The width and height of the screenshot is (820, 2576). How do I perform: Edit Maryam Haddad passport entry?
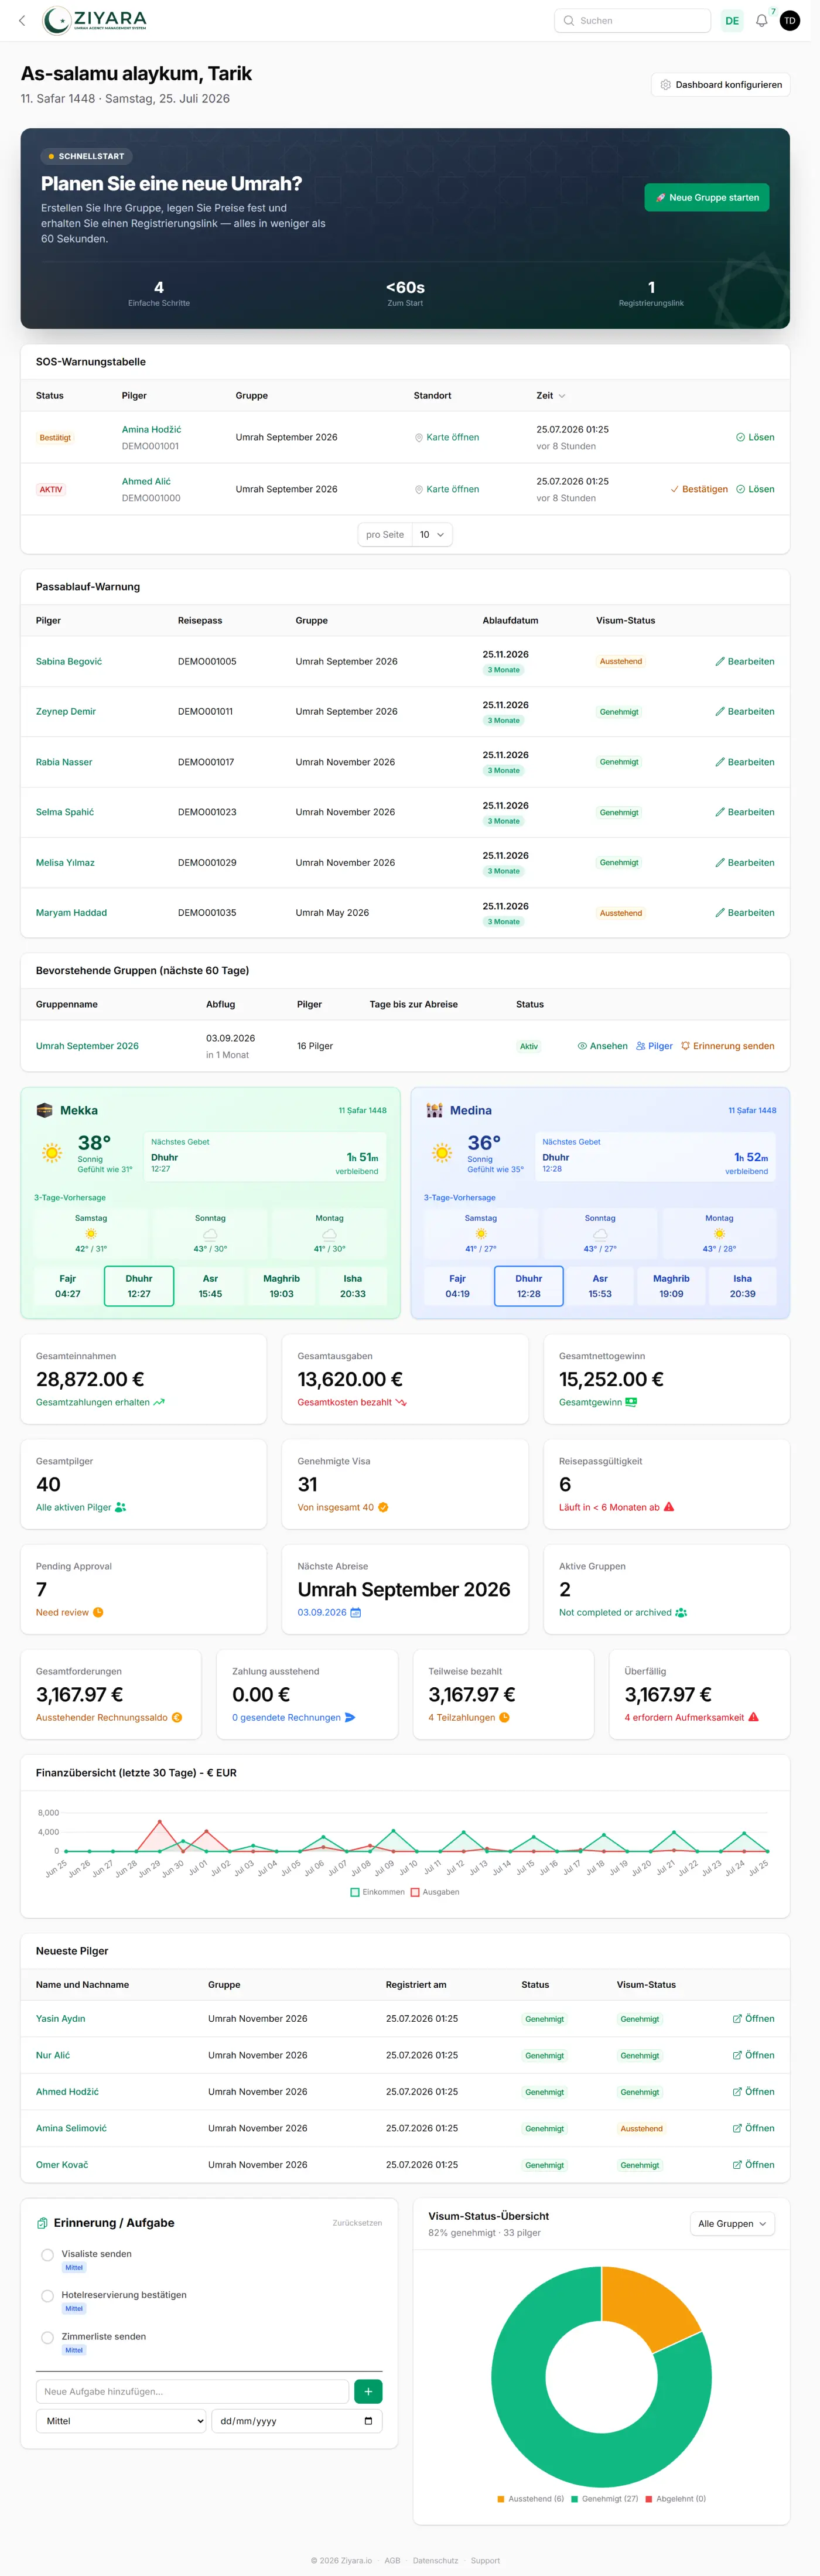coord(744,912)
